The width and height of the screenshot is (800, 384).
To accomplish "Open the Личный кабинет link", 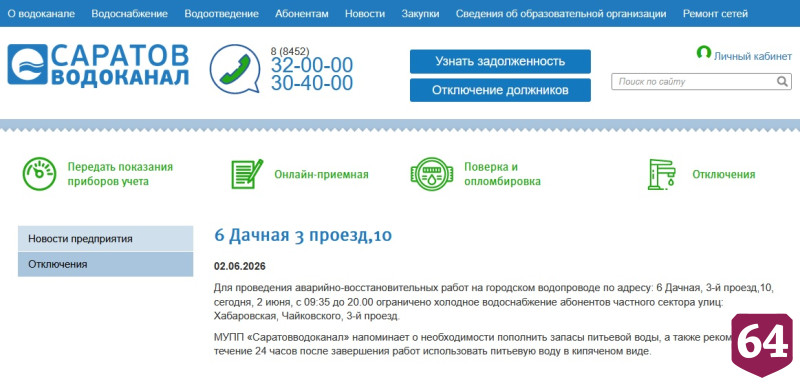I will tap(753, 56).
